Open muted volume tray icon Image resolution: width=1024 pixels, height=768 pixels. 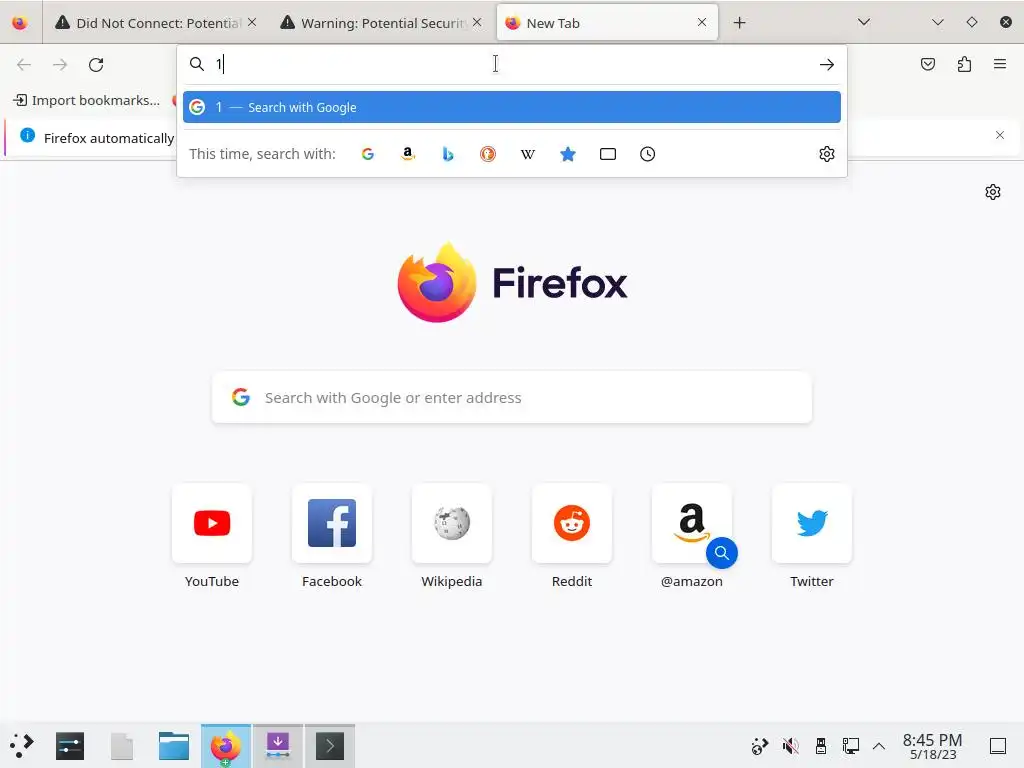click(x=790, y=746)
